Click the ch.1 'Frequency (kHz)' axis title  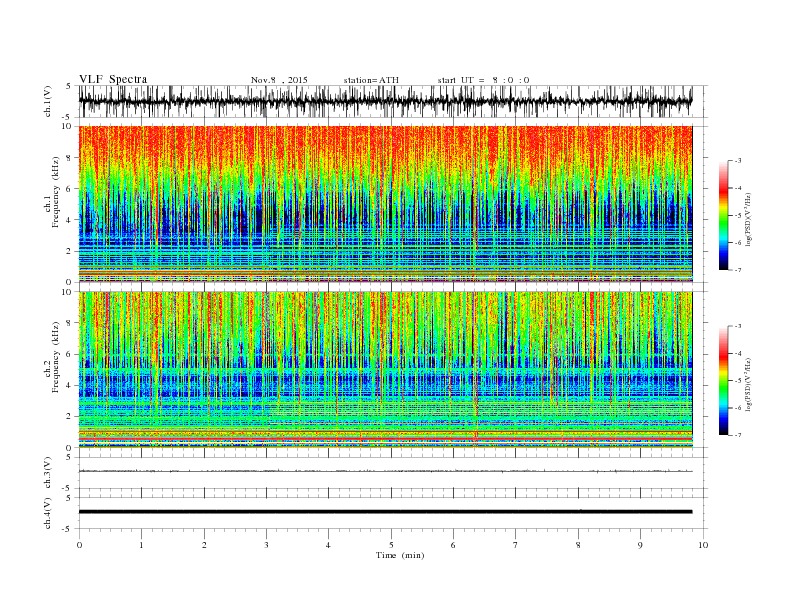56,192
